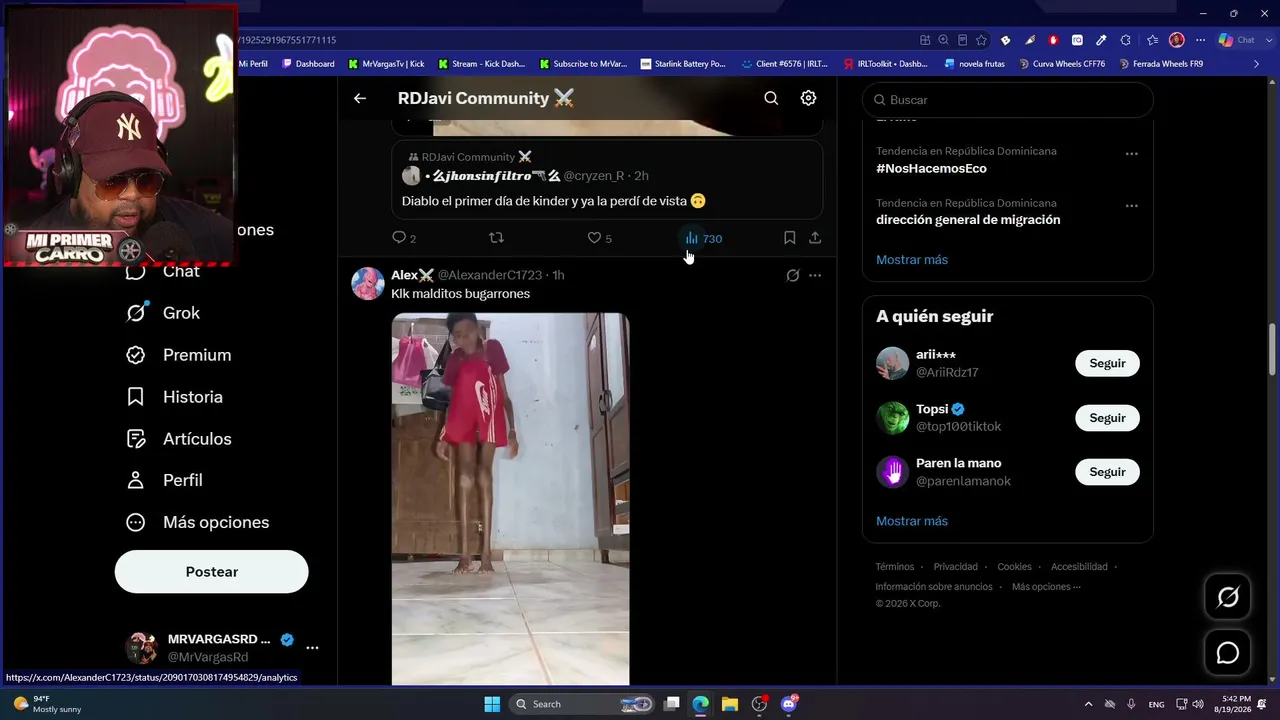Open Starlink Battery bookmark
This screenshot has height=720, width=1280.
coord(683,64)
